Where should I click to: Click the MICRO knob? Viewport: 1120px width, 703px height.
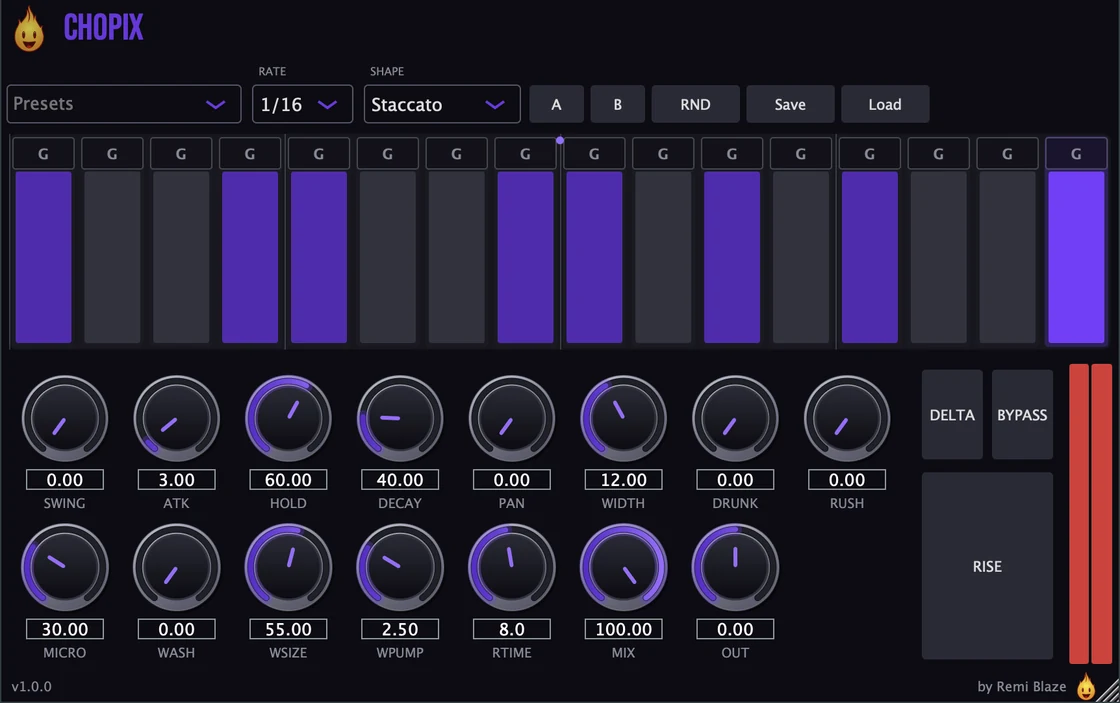(x=65, y=568)
